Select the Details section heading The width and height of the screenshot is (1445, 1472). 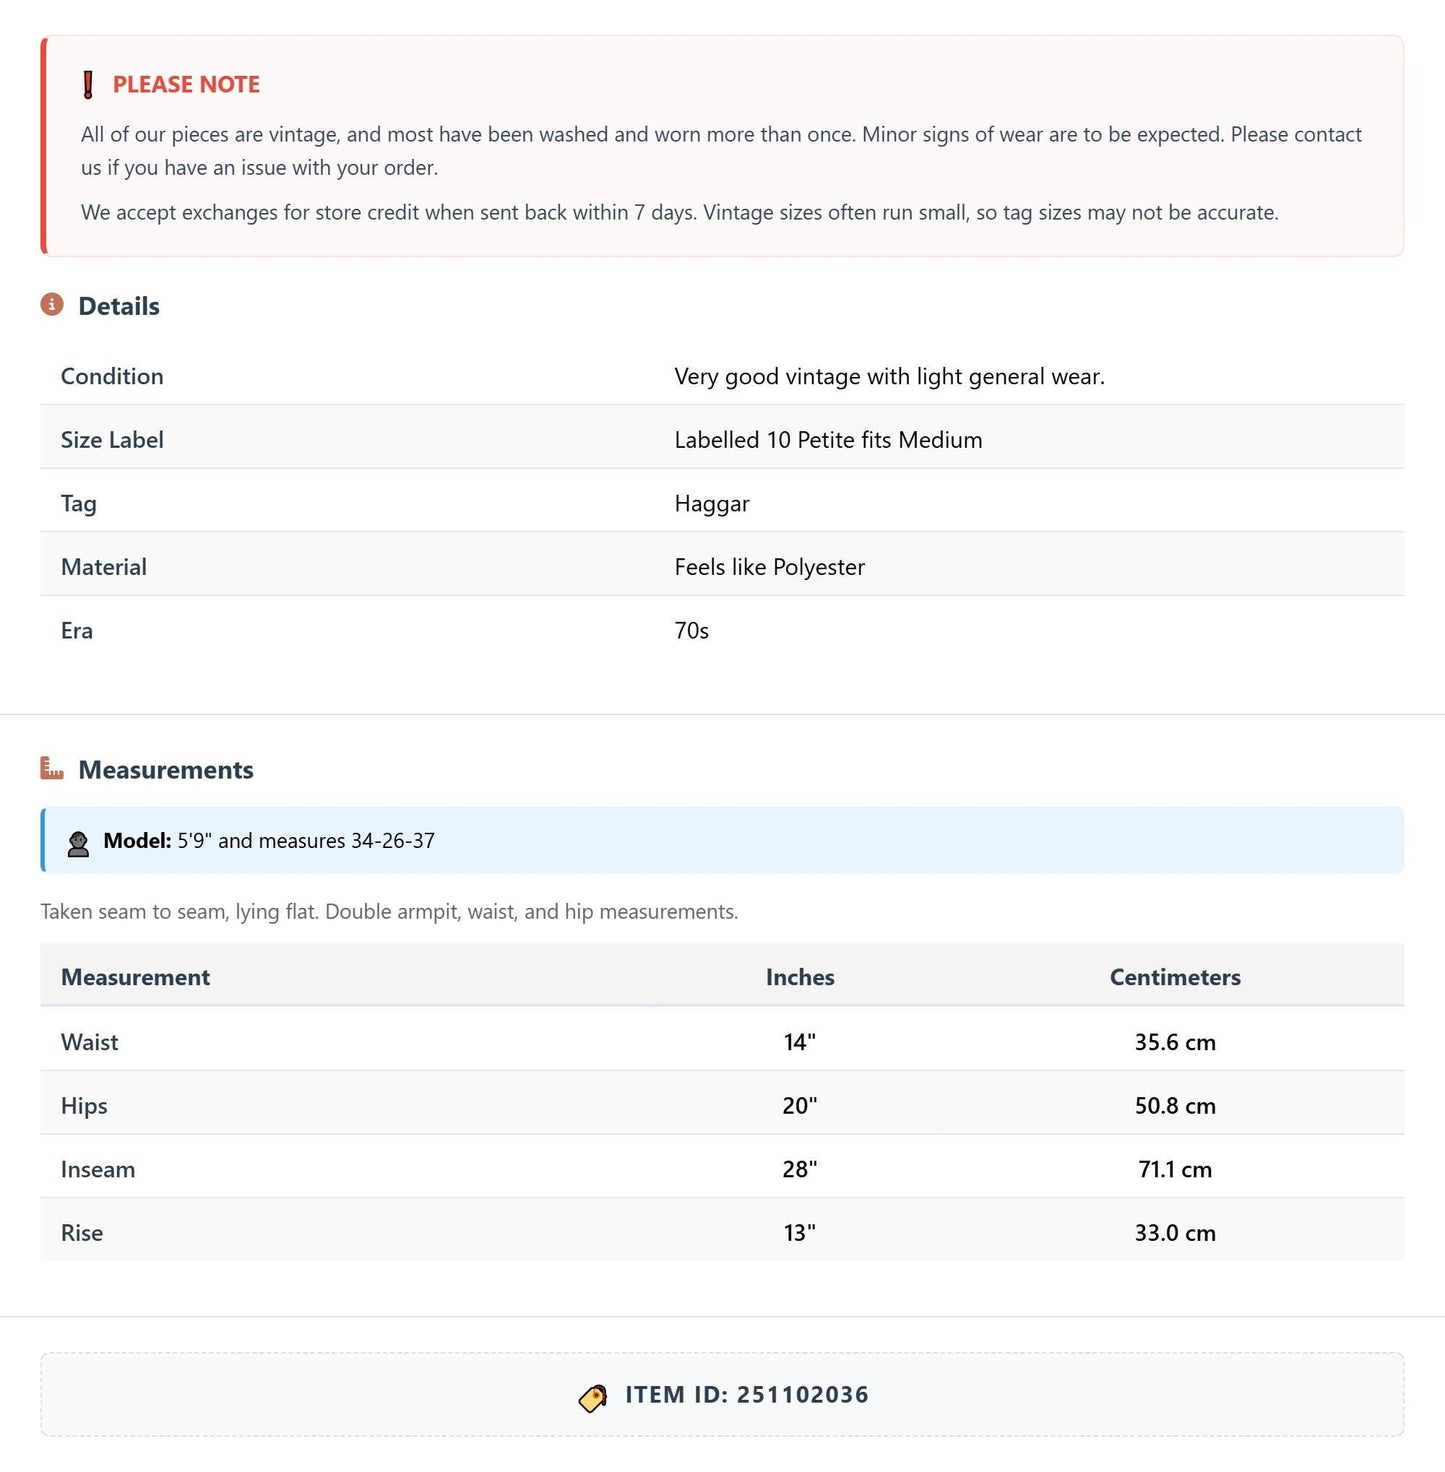click(119, 306)
